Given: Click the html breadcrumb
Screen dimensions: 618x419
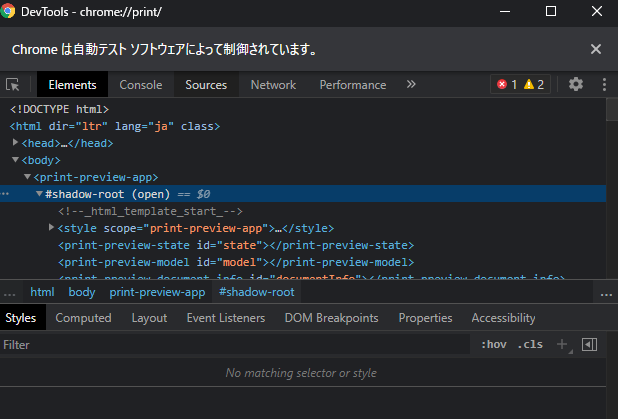Looking at the screenshot, I should tap(42, 292).
